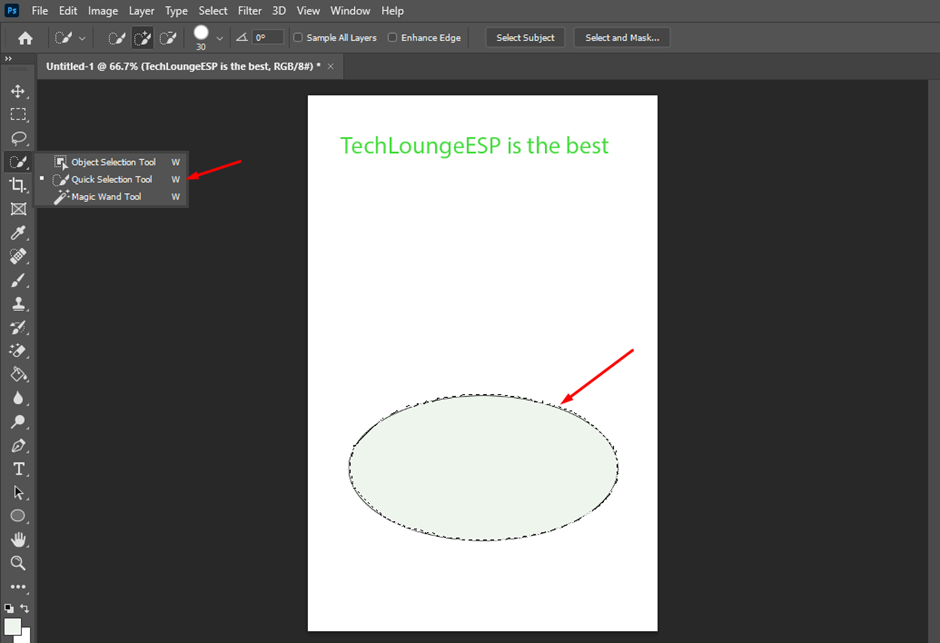Open the Type menu
The width and height of the screenshot is (940, 643).
(x=176, y=11)
